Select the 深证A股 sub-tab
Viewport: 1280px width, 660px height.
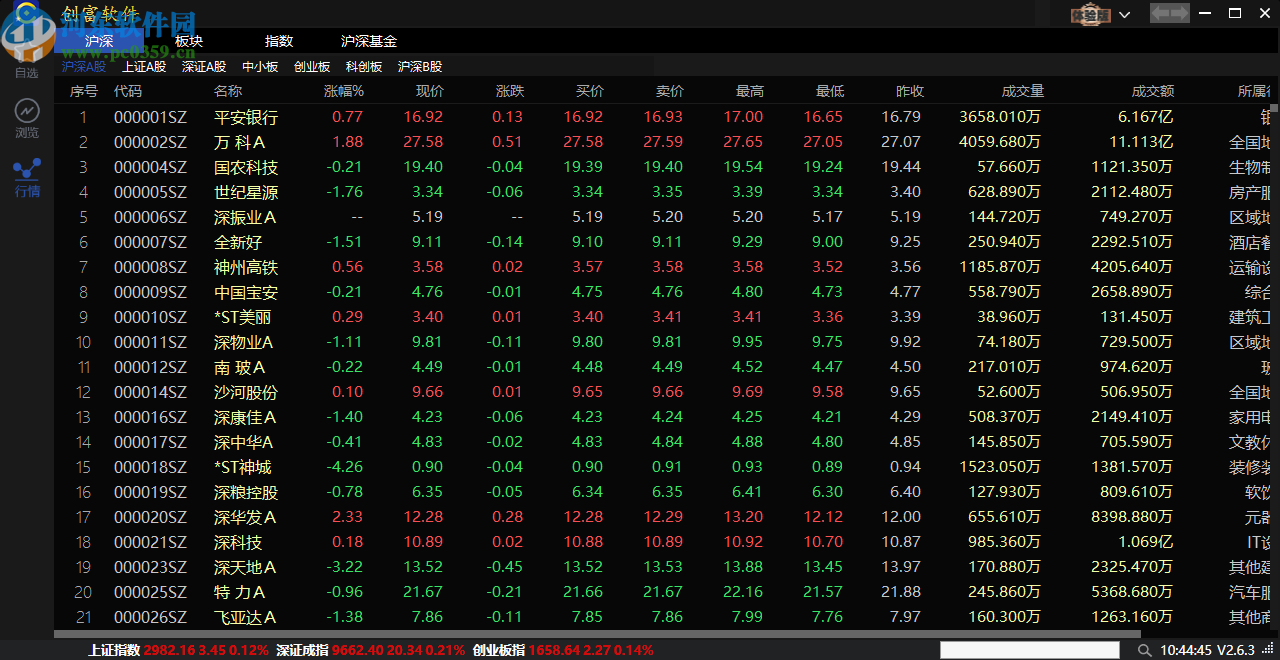(204, 67)
